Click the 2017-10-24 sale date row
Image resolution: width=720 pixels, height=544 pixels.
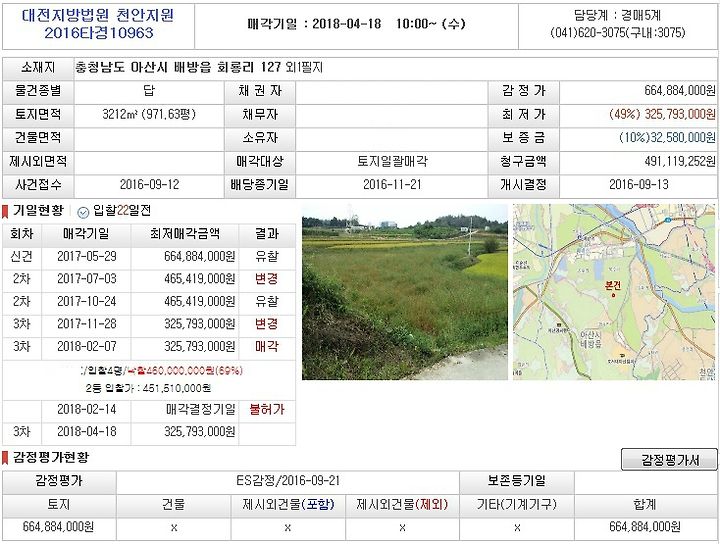149,301
